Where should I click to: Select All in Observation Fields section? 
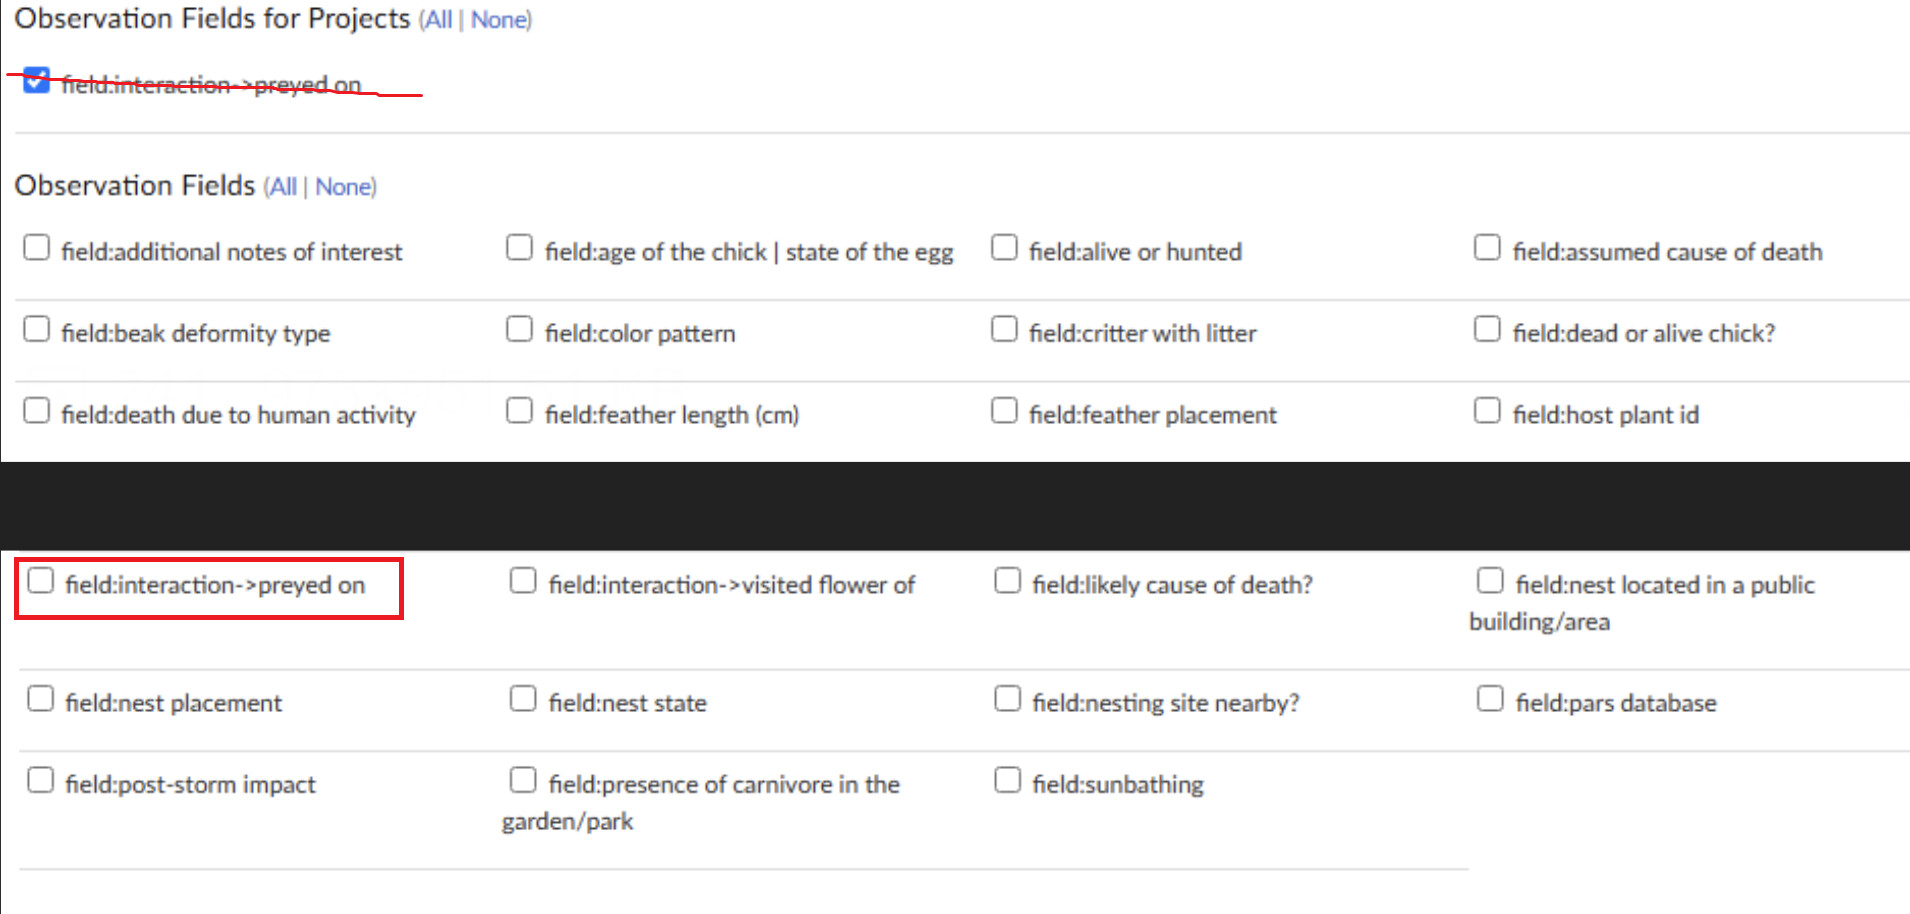coord(283,187)
